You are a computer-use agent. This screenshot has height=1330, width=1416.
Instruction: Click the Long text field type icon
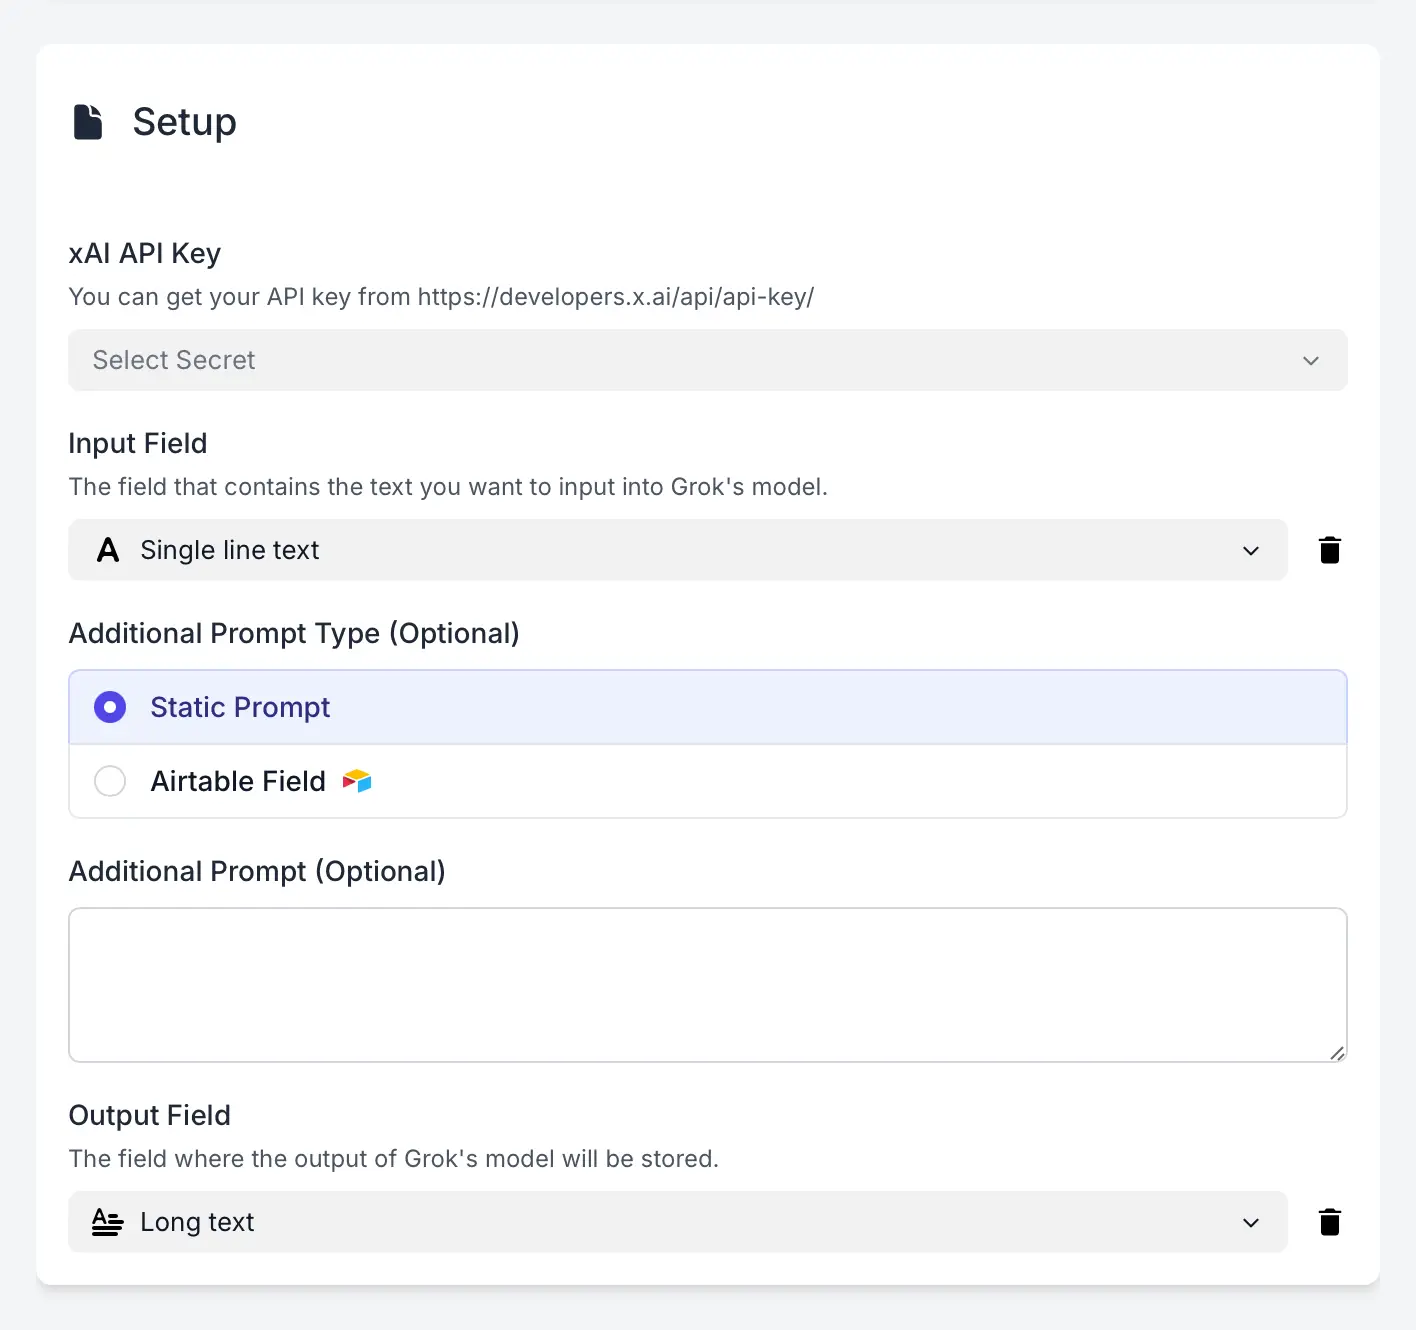(x=108, y=1222)
